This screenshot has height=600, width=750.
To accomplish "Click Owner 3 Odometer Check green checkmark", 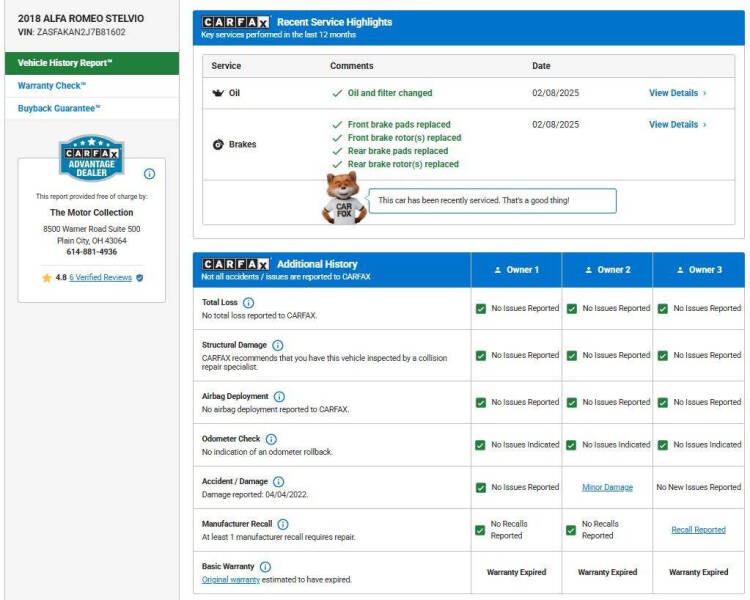I will click(662, 445).
